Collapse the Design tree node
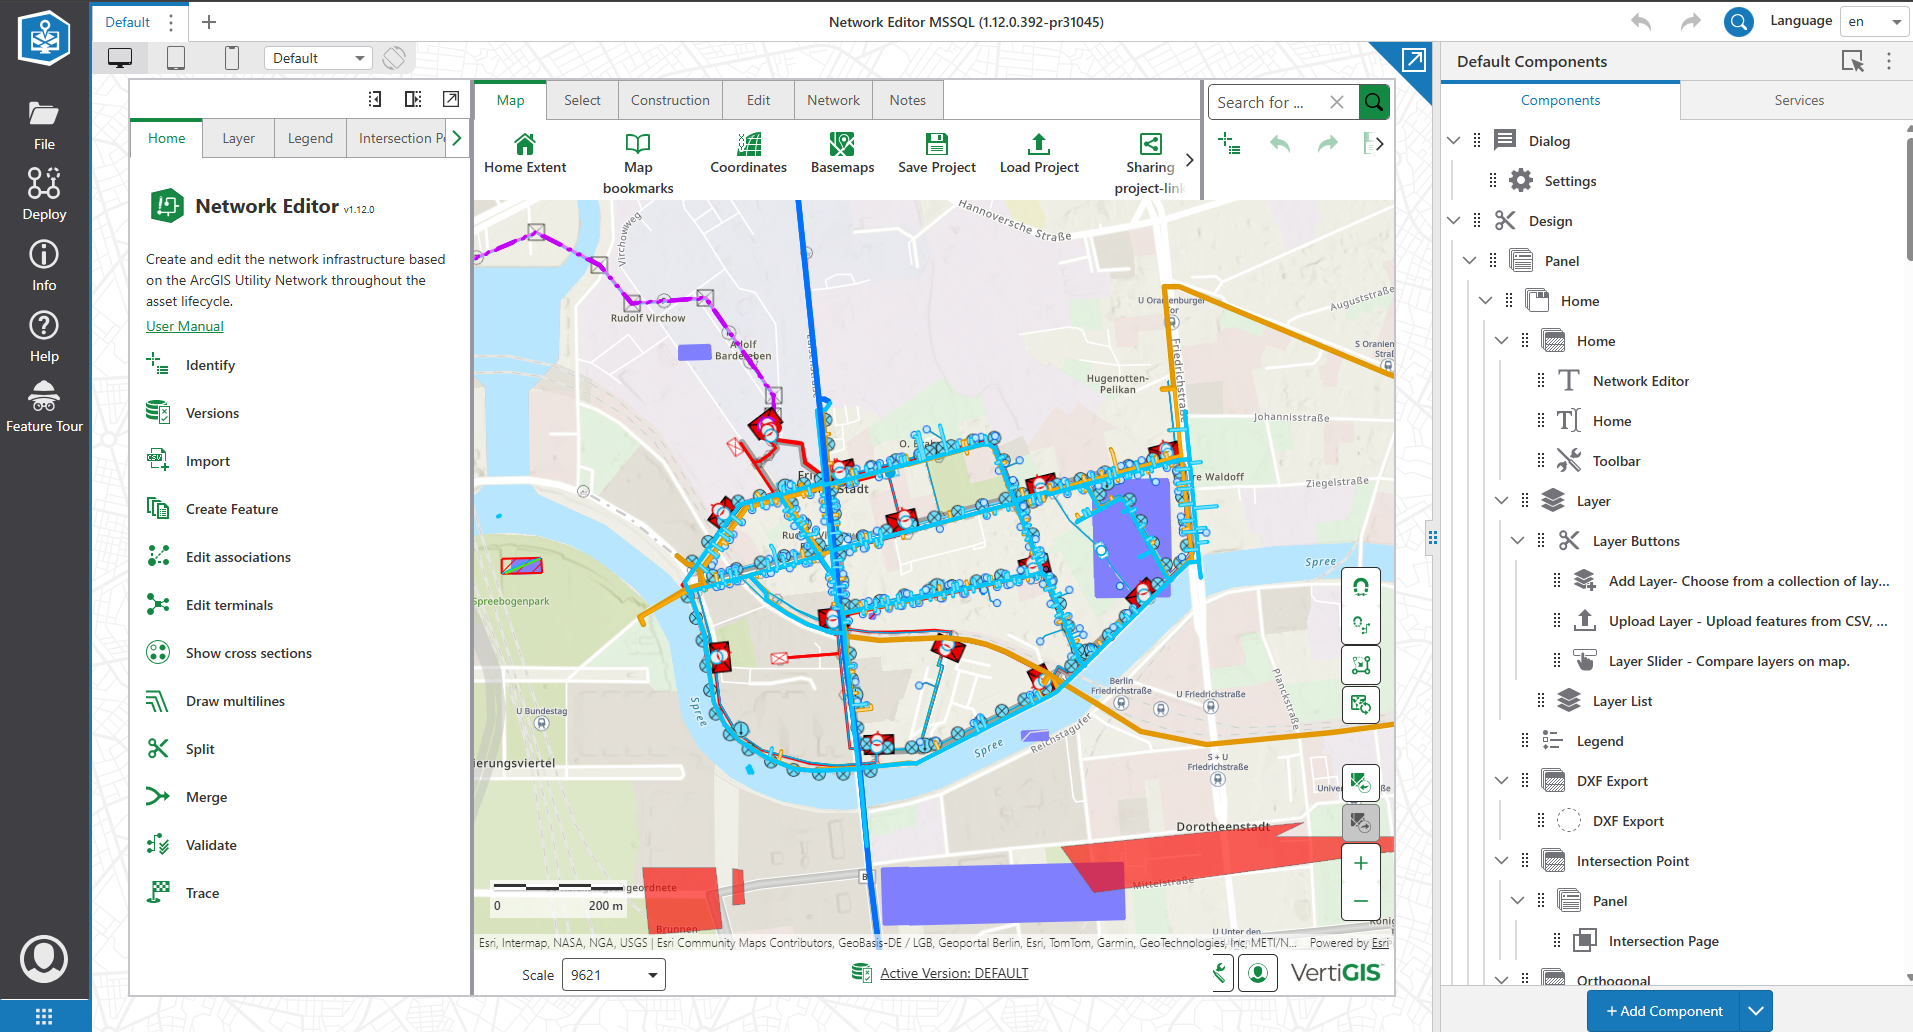The width and height of the screenshot is (1913, 1032). click(x=1454, y=221)
